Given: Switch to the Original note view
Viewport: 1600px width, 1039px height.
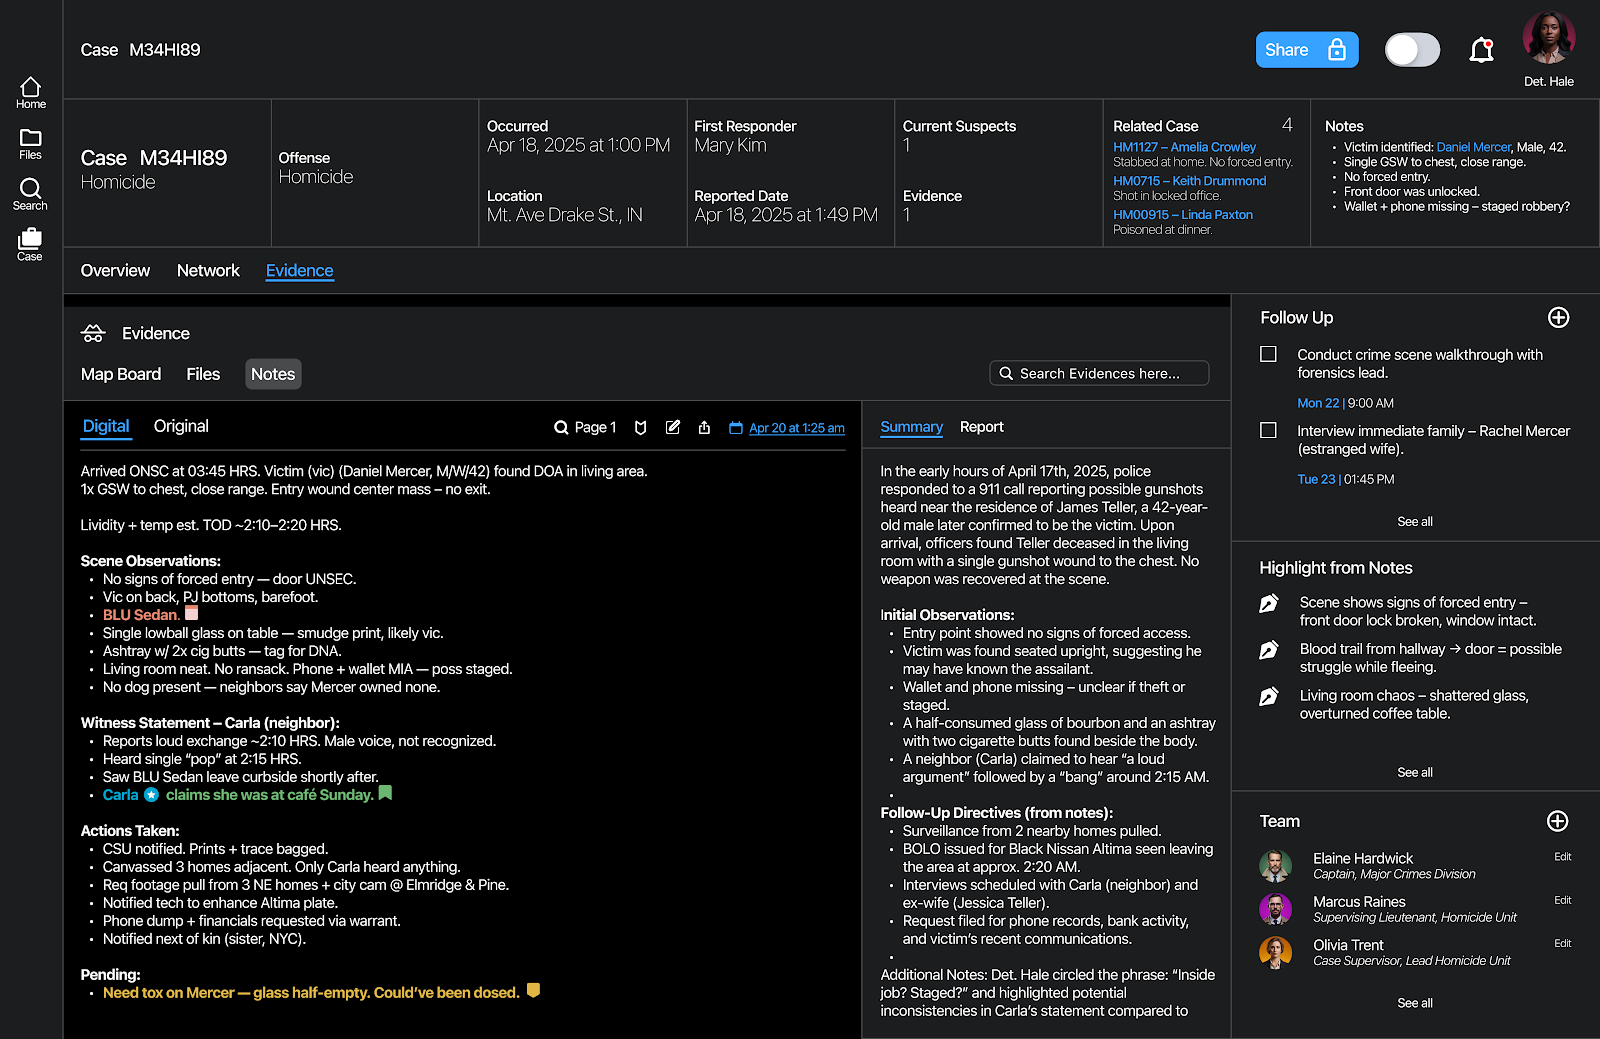Looking at the screenshot, I should [x=181, y=426].
